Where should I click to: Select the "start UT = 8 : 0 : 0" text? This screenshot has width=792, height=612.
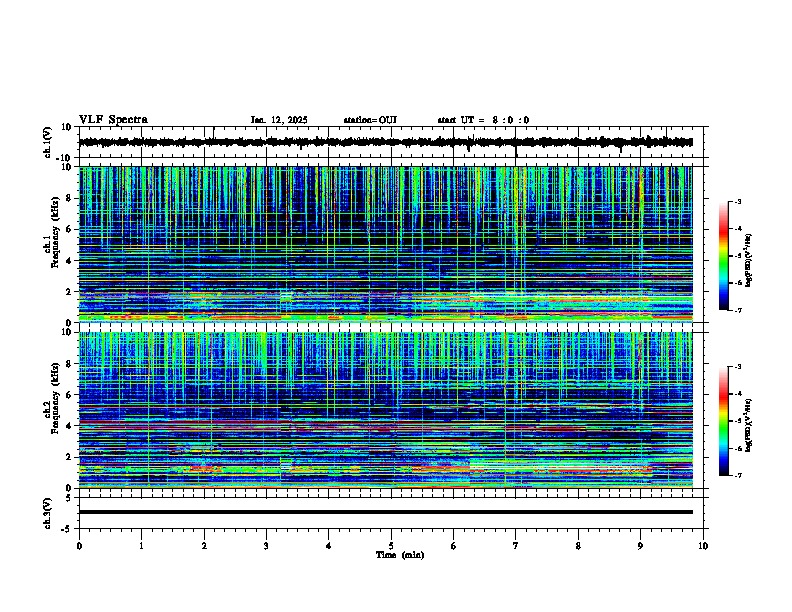[483, 120]
